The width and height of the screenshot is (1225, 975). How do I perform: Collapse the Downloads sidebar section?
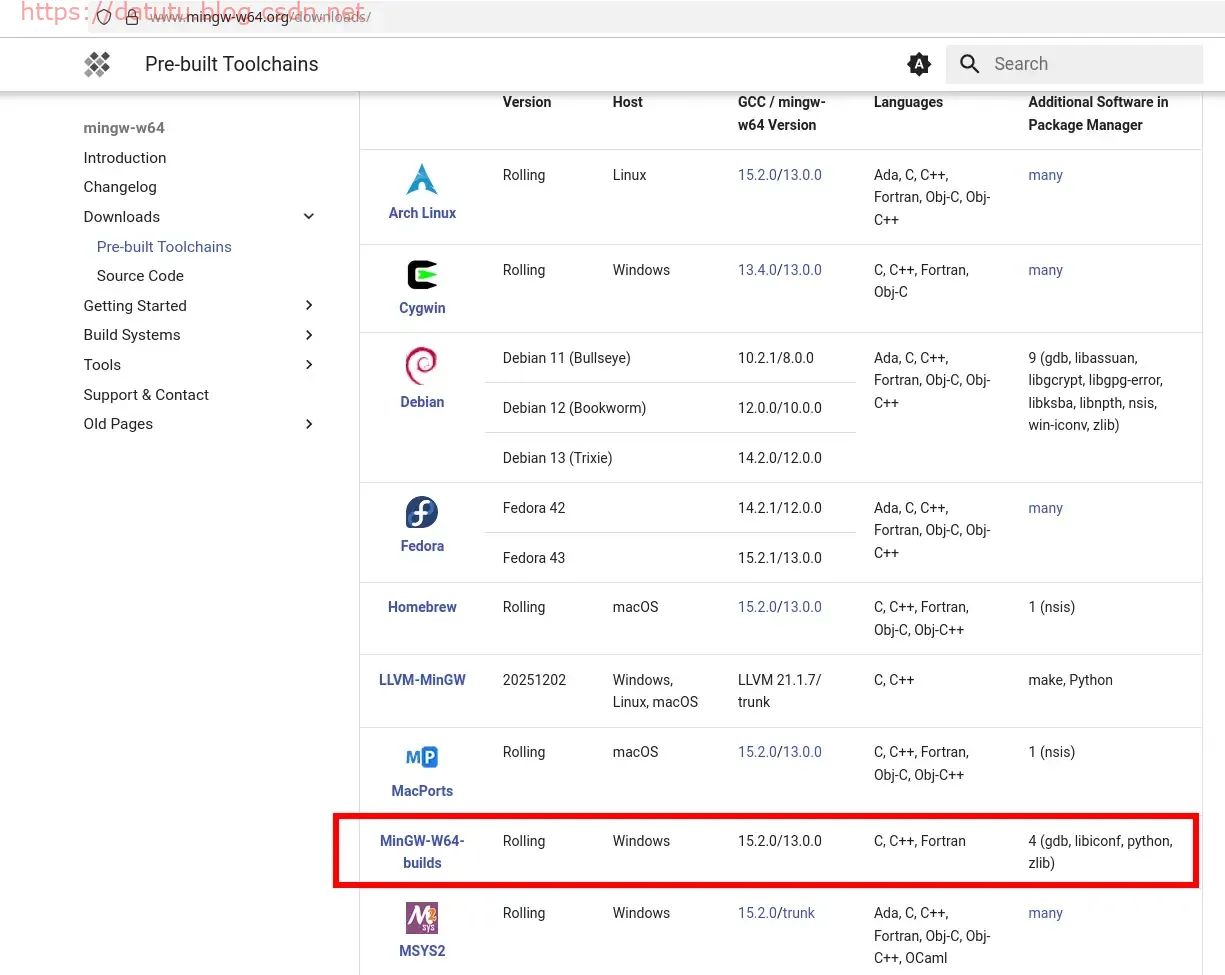pos(309,217)
